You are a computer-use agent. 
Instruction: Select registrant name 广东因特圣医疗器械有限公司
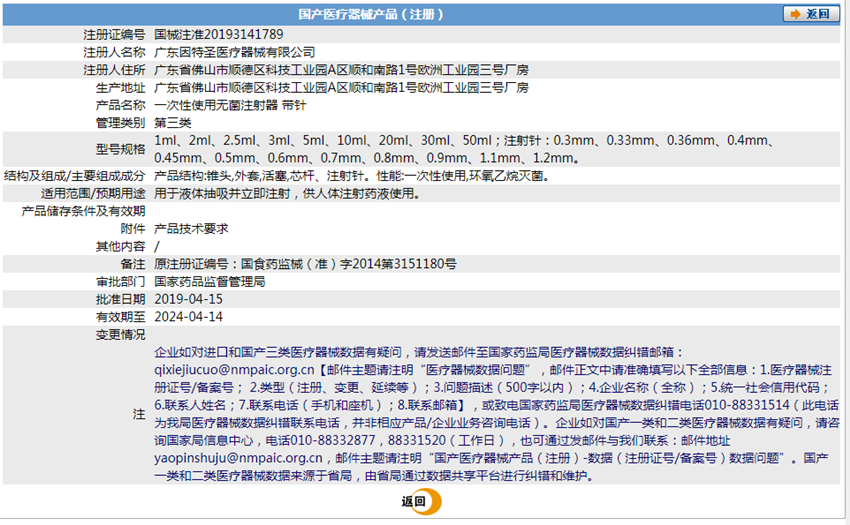click(235, 53)
